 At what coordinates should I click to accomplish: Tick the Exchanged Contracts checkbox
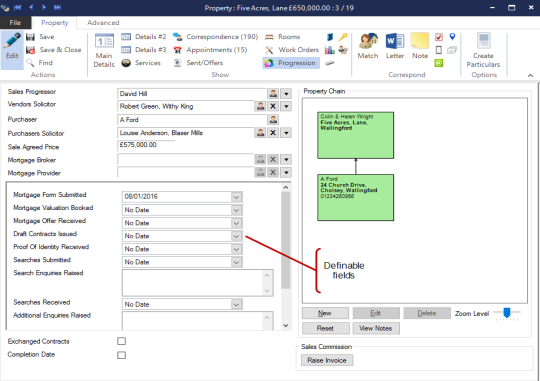tap(121, 341)
